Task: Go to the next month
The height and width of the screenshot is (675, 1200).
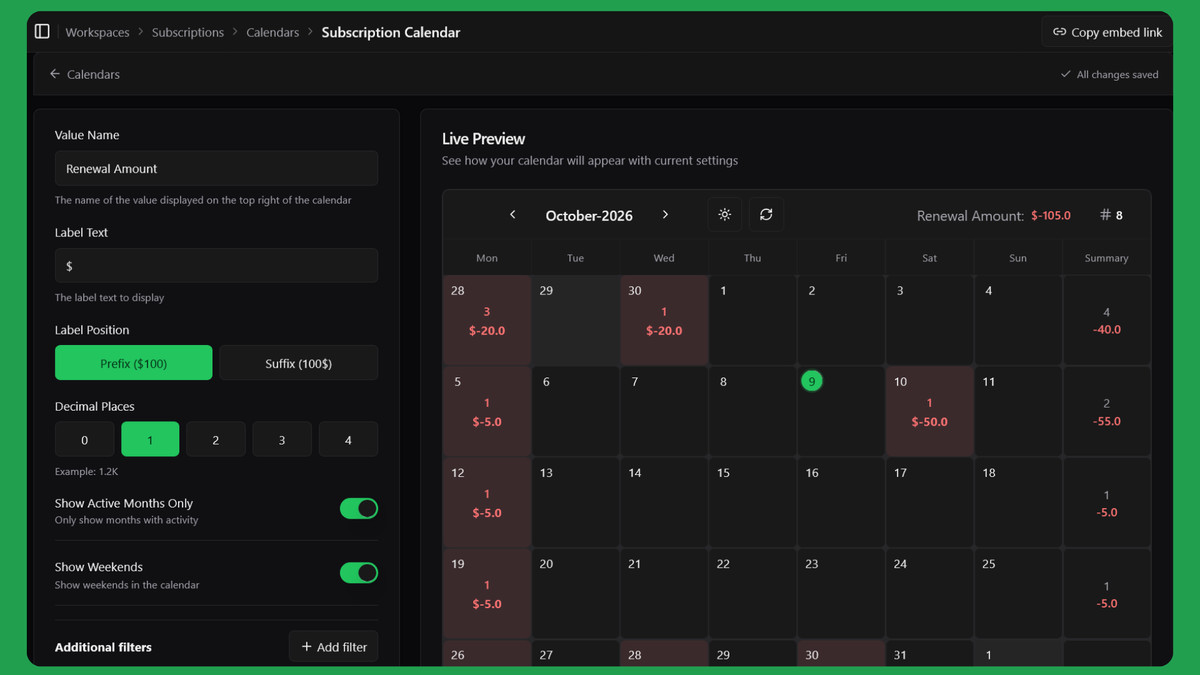Action: pyautogui.click(x=665, y=215)
